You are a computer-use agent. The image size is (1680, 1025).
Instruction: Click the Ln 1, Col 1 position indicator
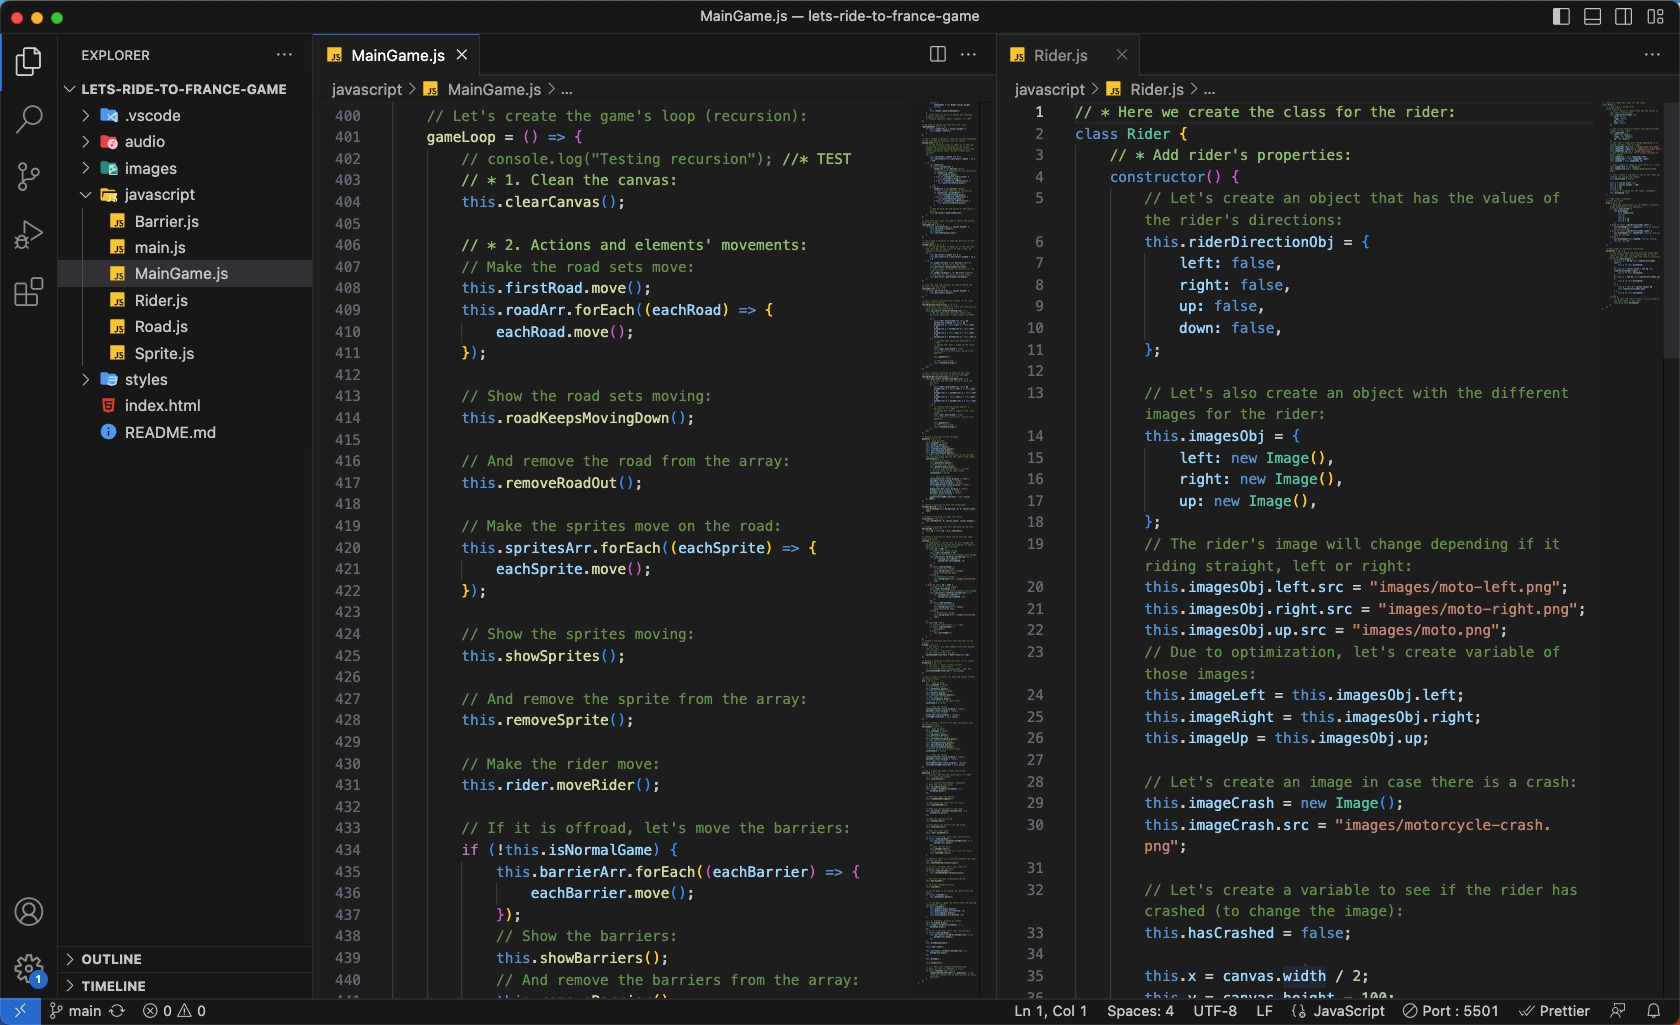point(1050,1011)
